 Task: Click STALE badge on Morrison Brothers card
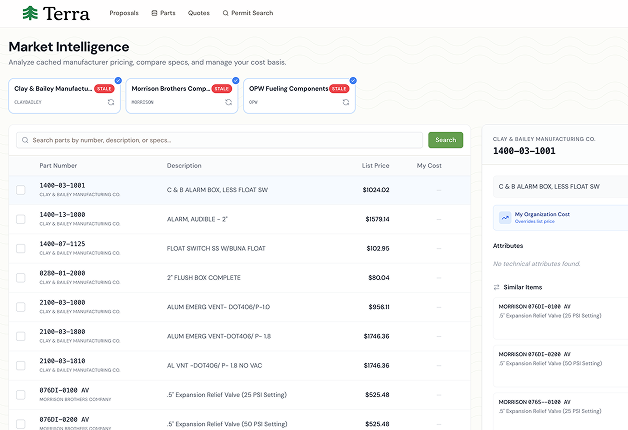pos(221,88)
